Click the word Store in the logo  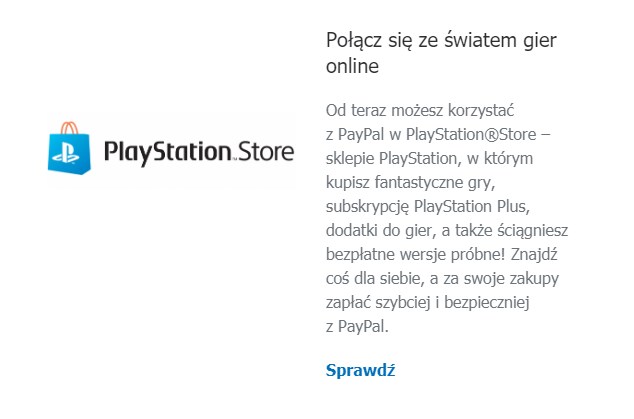(x=266, y=153)
